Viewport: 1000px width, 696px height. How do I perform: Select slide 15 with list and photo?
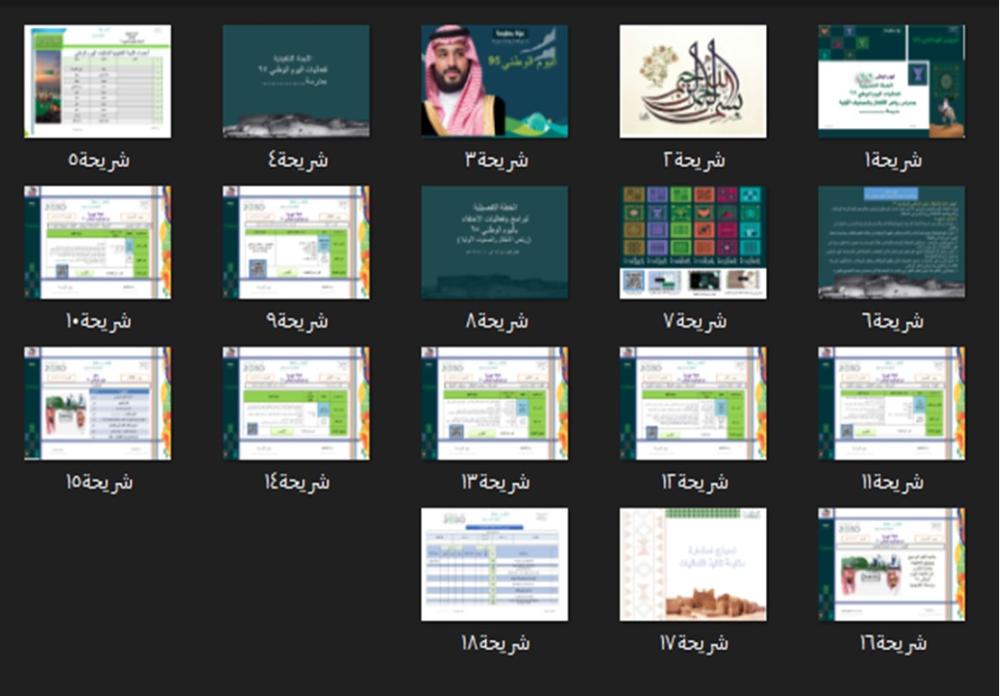pyautogui.click(x=98, y=403)
